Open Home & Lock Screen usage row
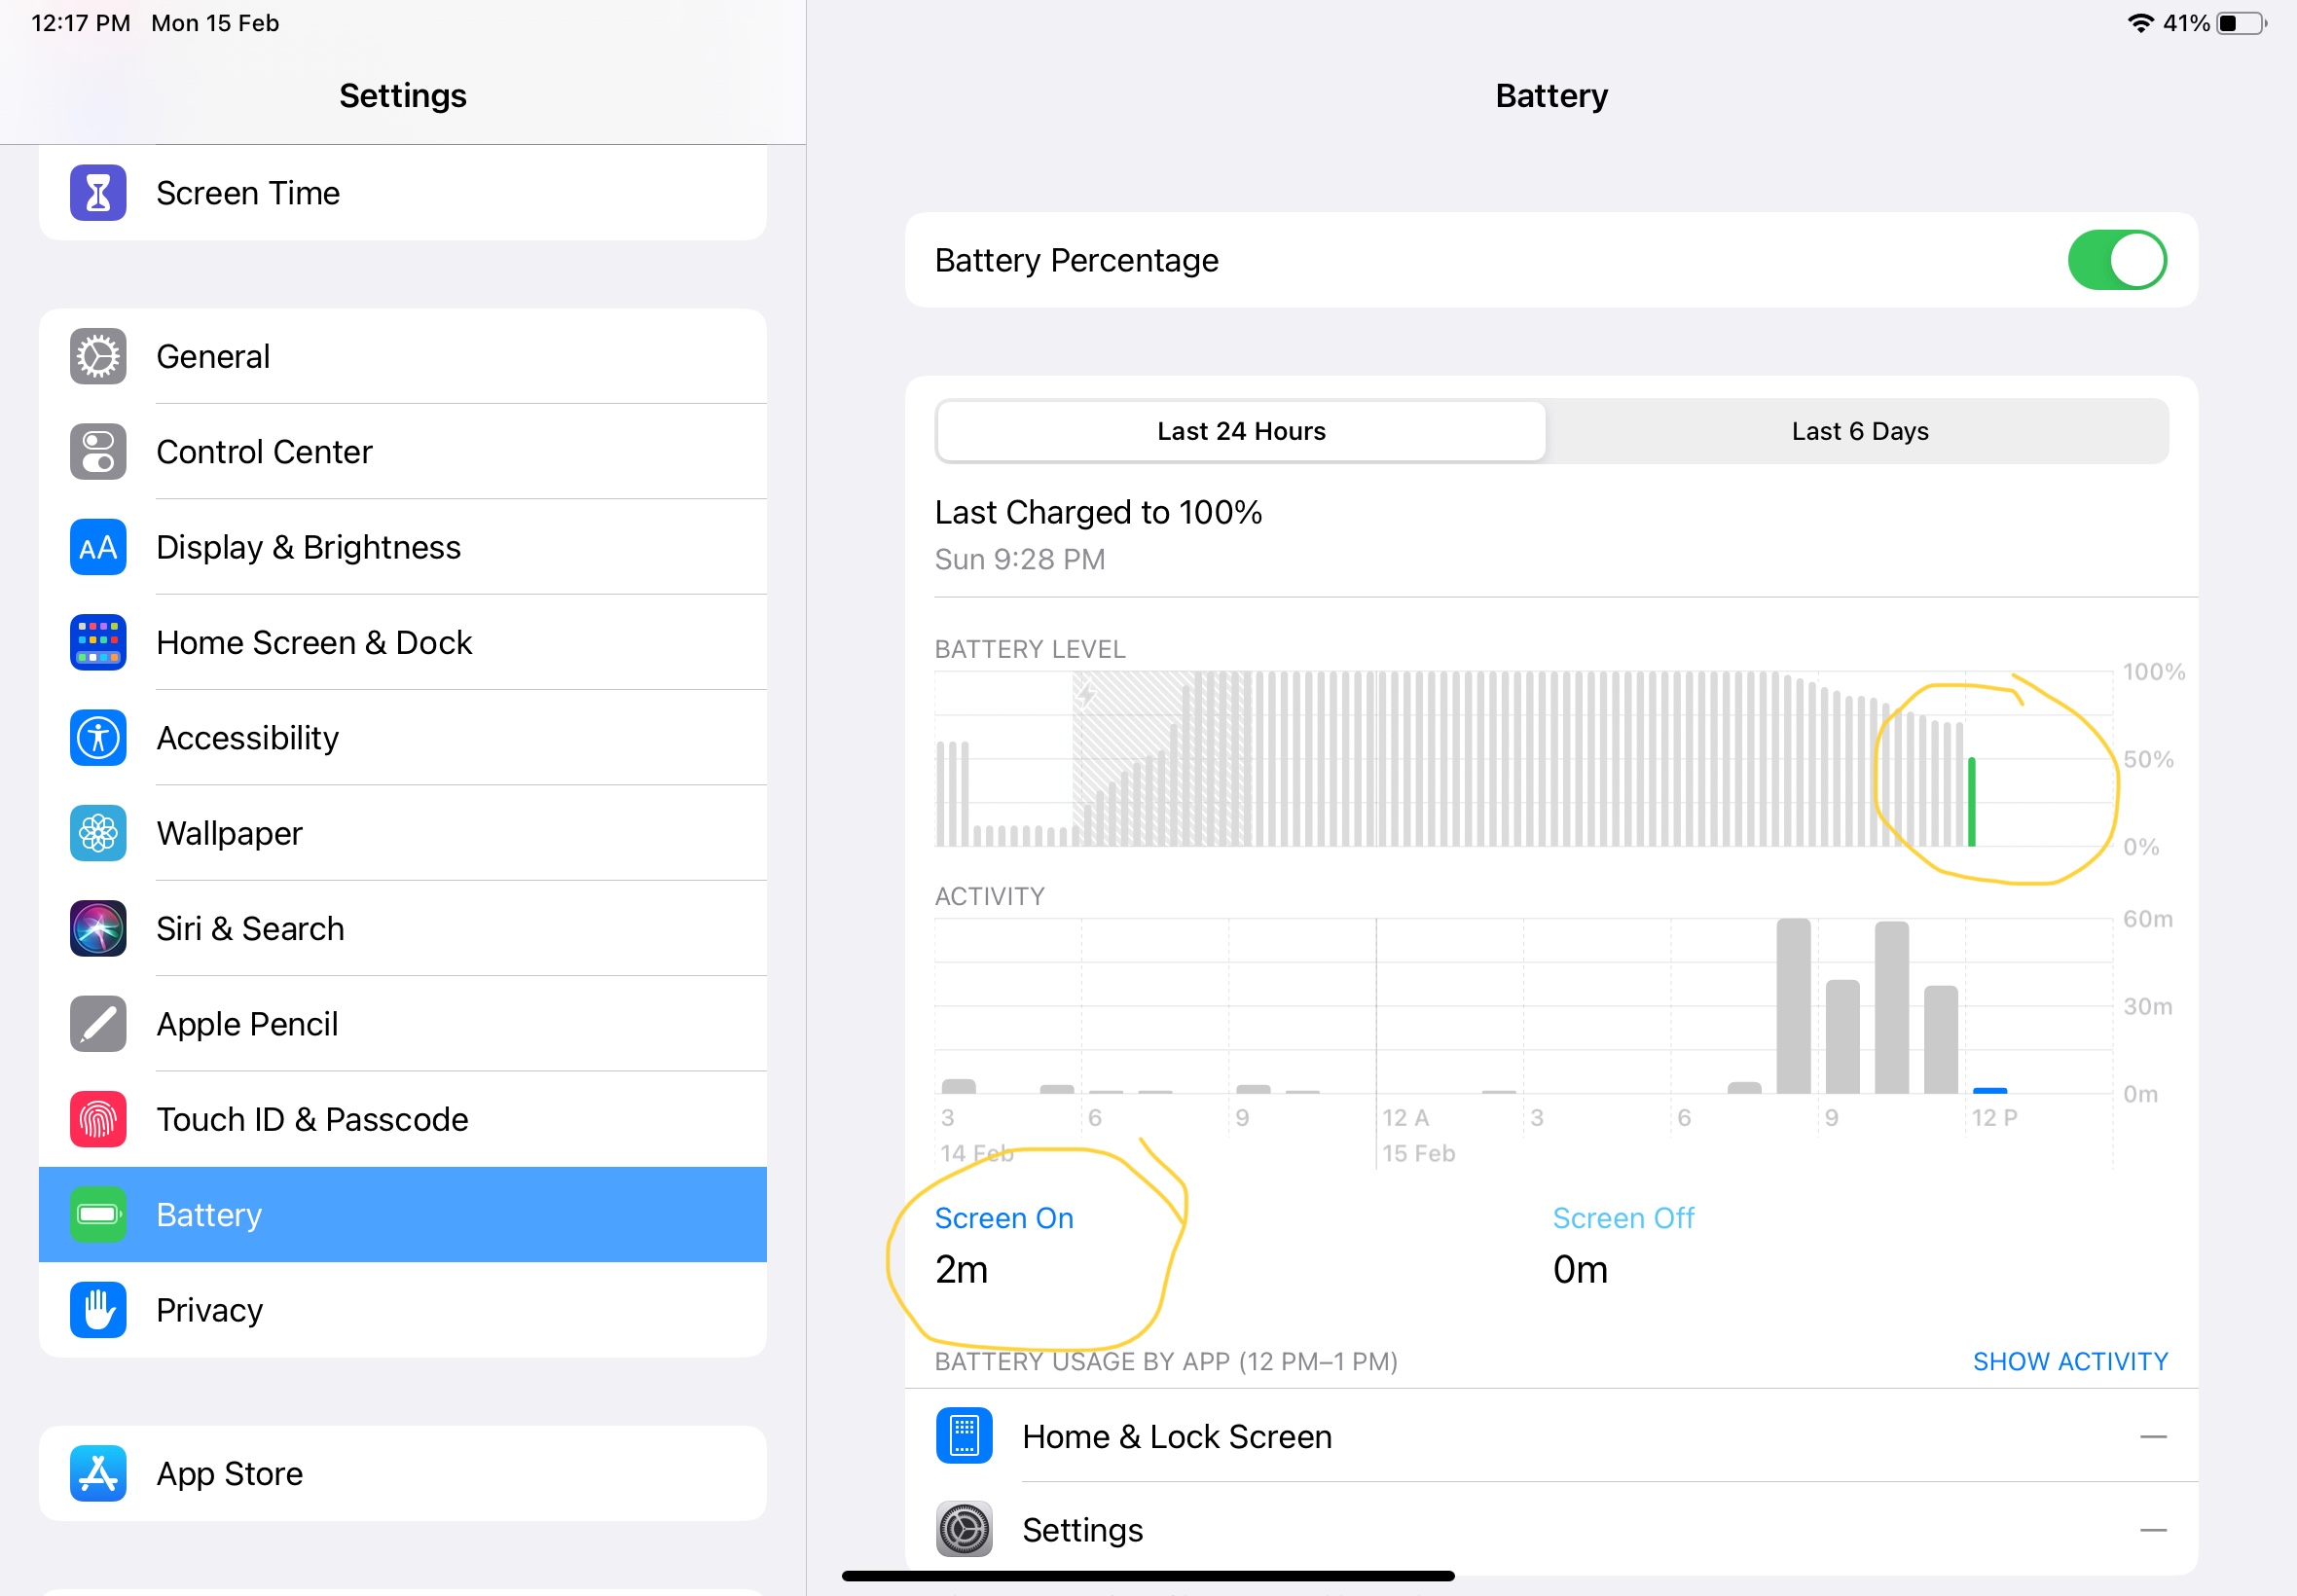The height and width of the screenshot is (1596, 2297). pos(1550,1436)
